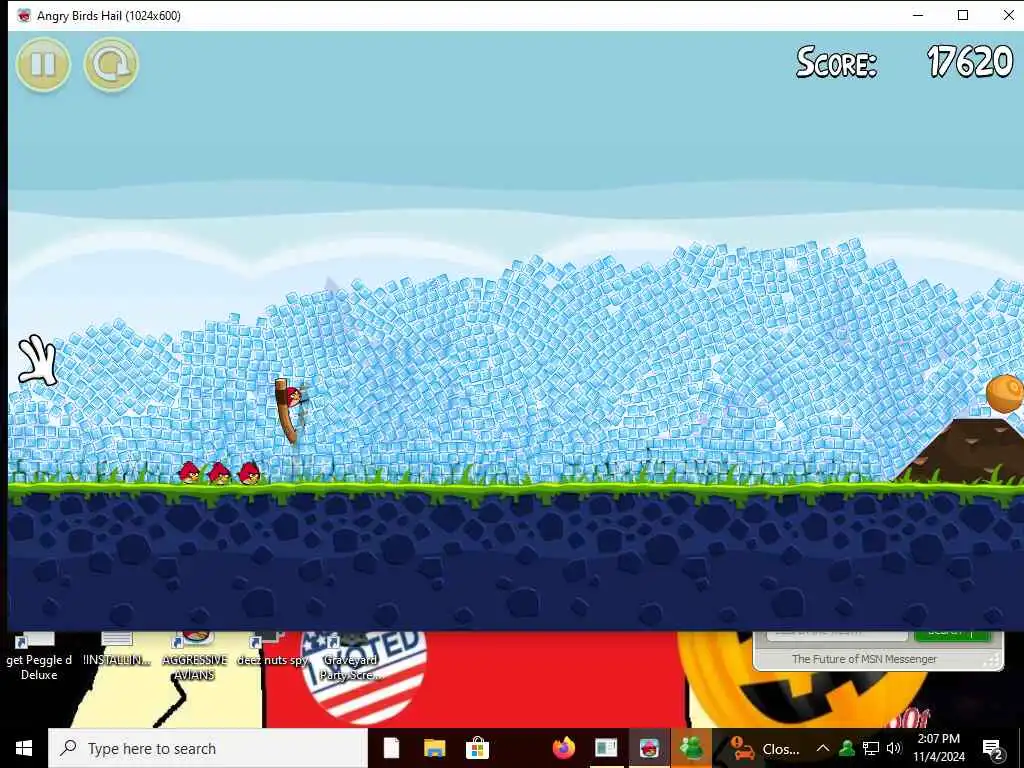Minimize the Angry Birds Hail window
The image size is (1024, 768).
(x=918, y=15)
